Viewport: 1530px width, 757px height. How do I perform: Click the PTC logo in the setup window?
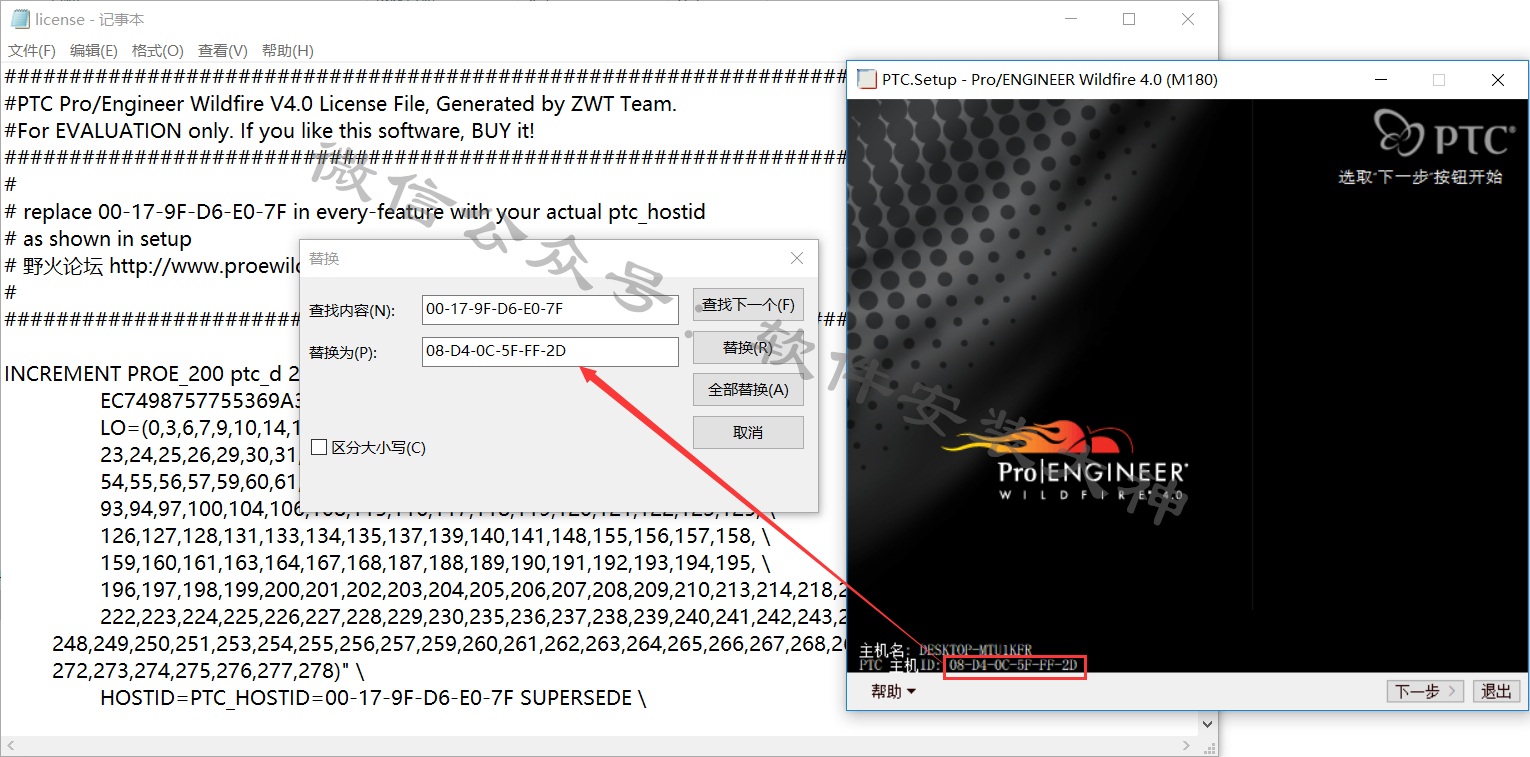1445,133
